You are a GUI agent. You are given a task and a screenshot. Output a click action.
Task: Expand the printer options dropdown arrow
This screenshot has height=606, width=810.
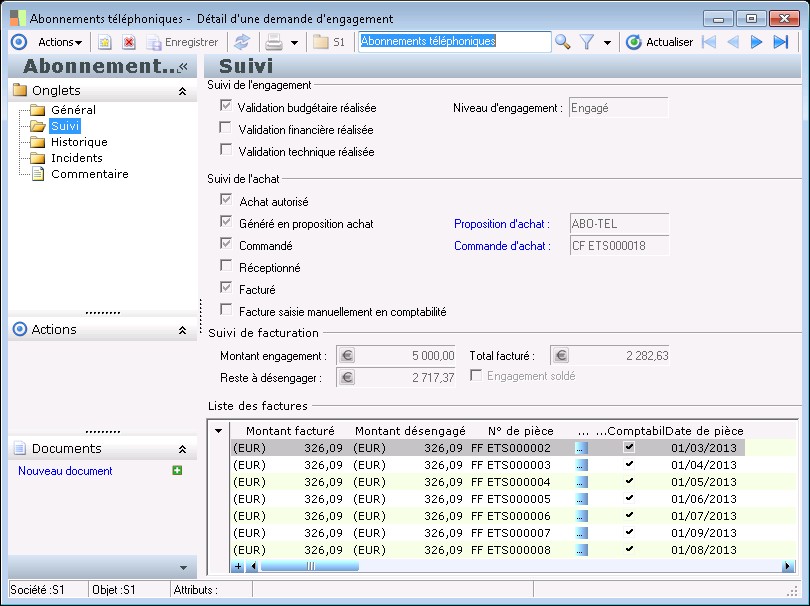[294, 43]
